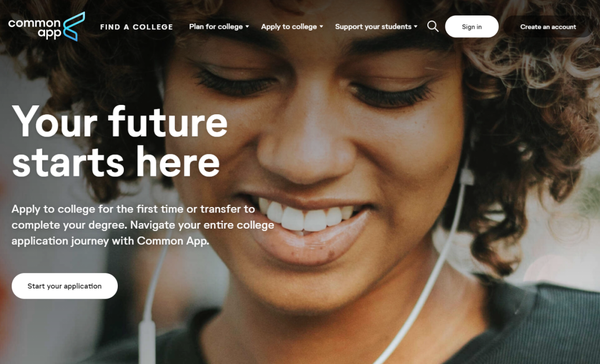Expand the caret beside Plan for college
600x364 pixels.
click(x=247, y=27)
